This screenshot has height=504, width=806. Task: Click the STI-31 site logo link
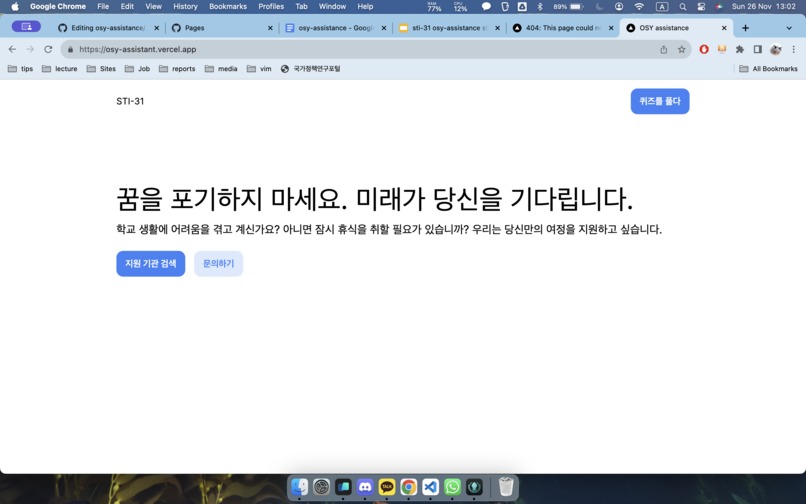click(x=130, y=101)
